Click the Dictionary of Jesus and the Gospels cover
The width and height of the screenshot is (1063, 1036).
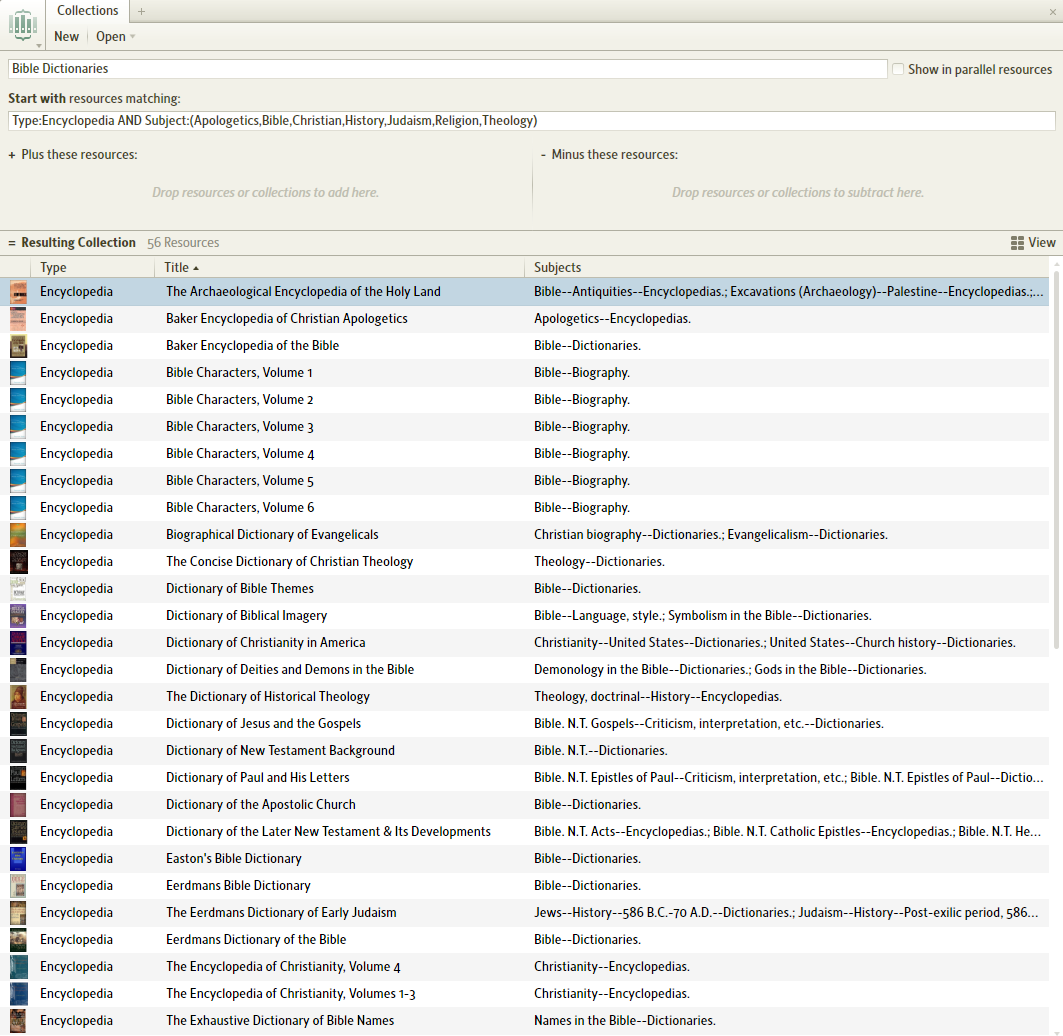click(x=18, y=724)
